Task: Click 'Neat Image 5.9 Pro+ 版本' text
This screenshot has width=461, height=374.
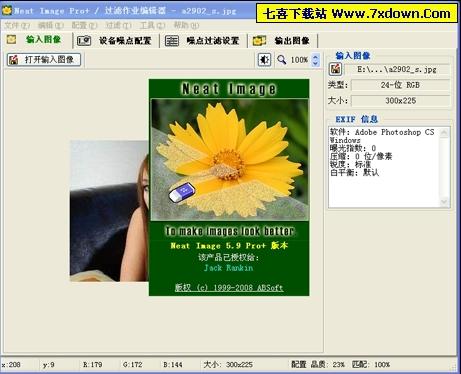Action: (x=229, y=246)
